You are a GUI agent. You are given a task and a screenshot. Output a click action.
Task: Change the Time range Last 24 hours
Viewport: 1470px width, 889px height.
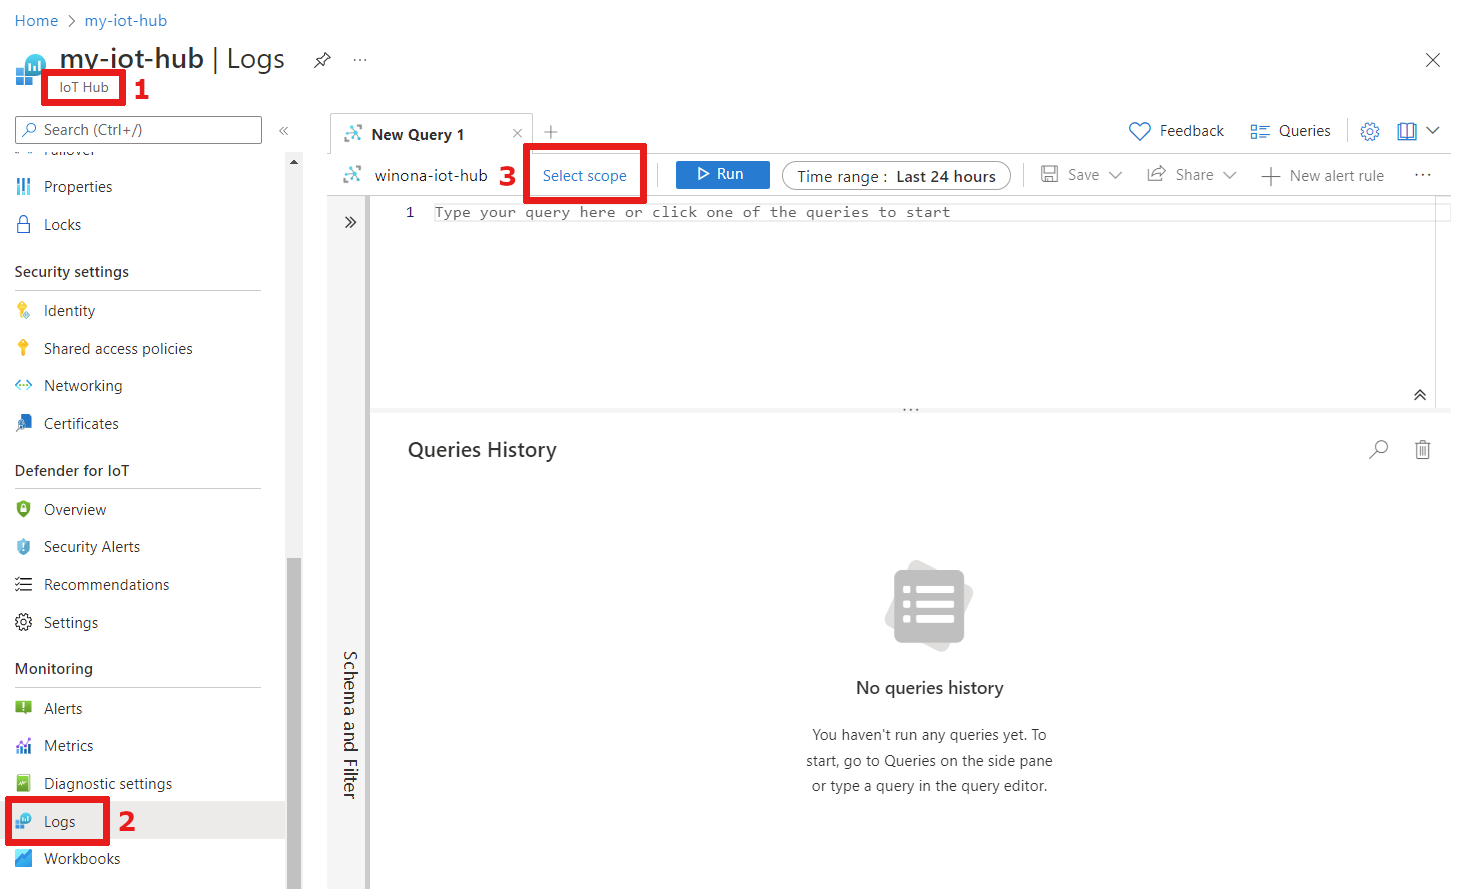click(x=896, y=176)
